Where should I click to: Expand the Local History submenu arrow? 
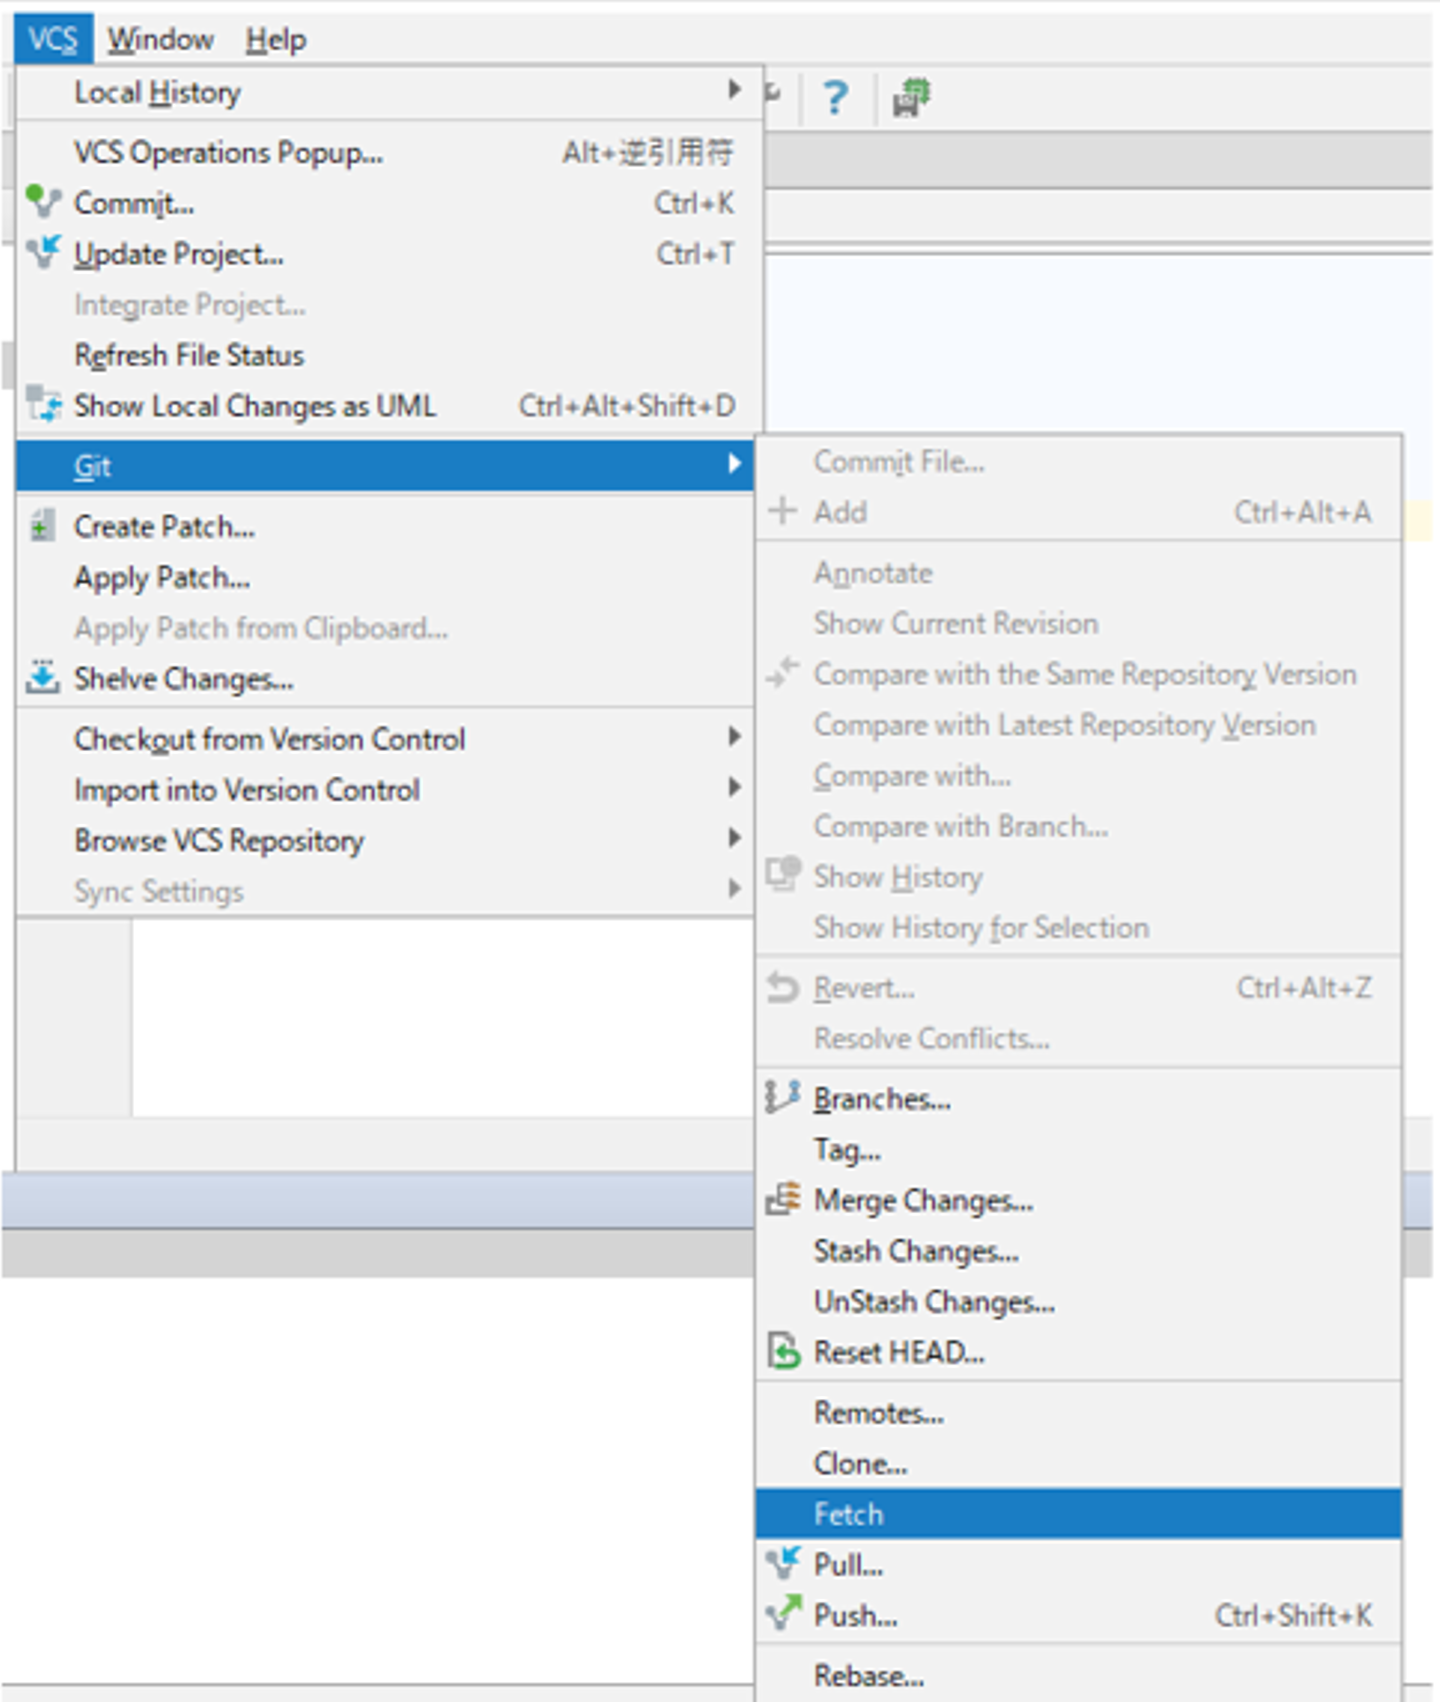[x=735, y=90]
